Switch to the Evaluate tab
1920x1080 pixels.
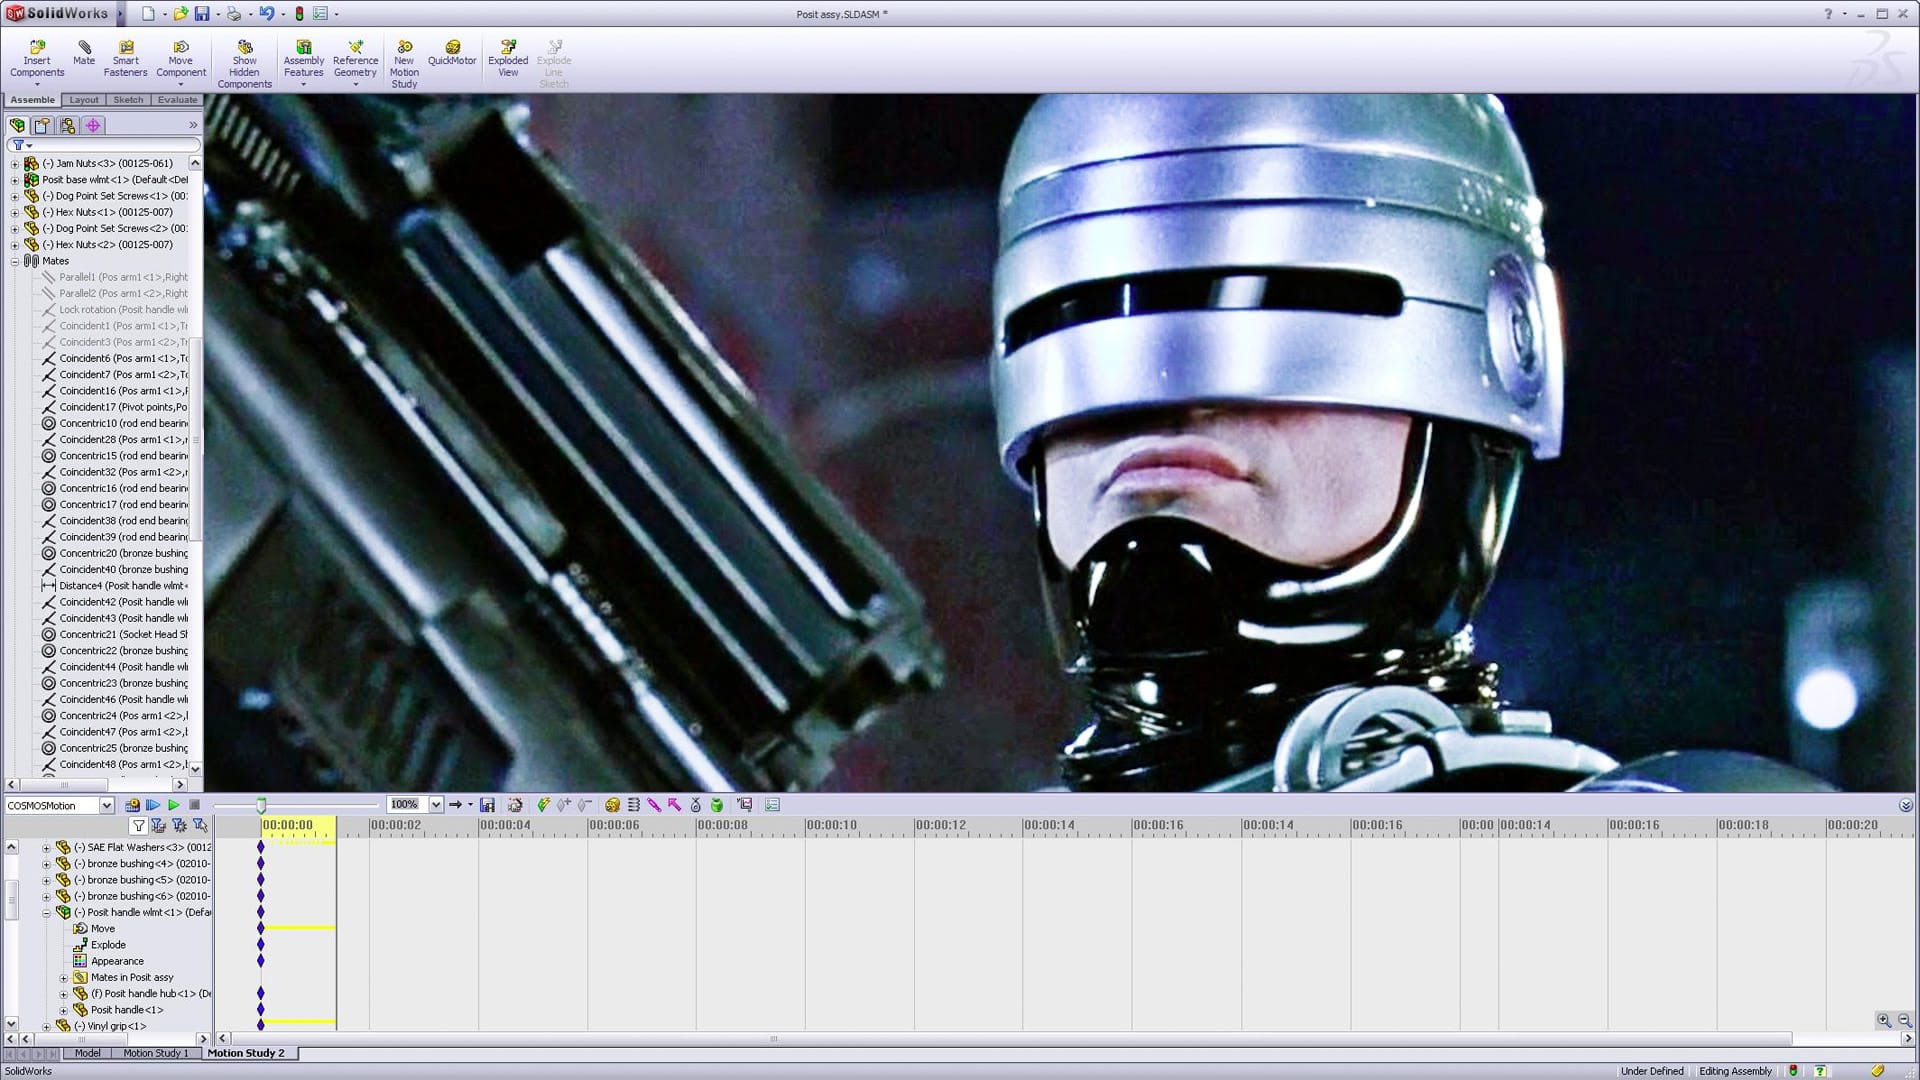(x=177, y=100)
